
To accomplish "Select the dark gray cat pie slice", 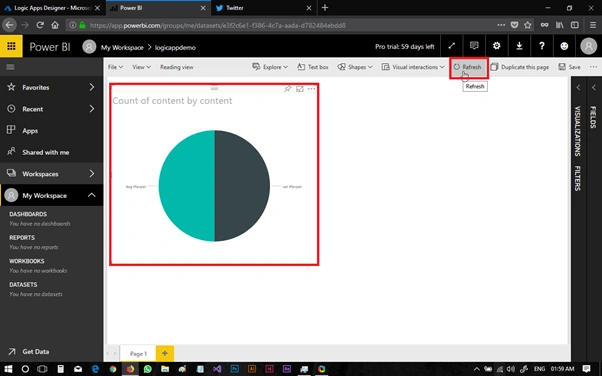I will (243, 186).
